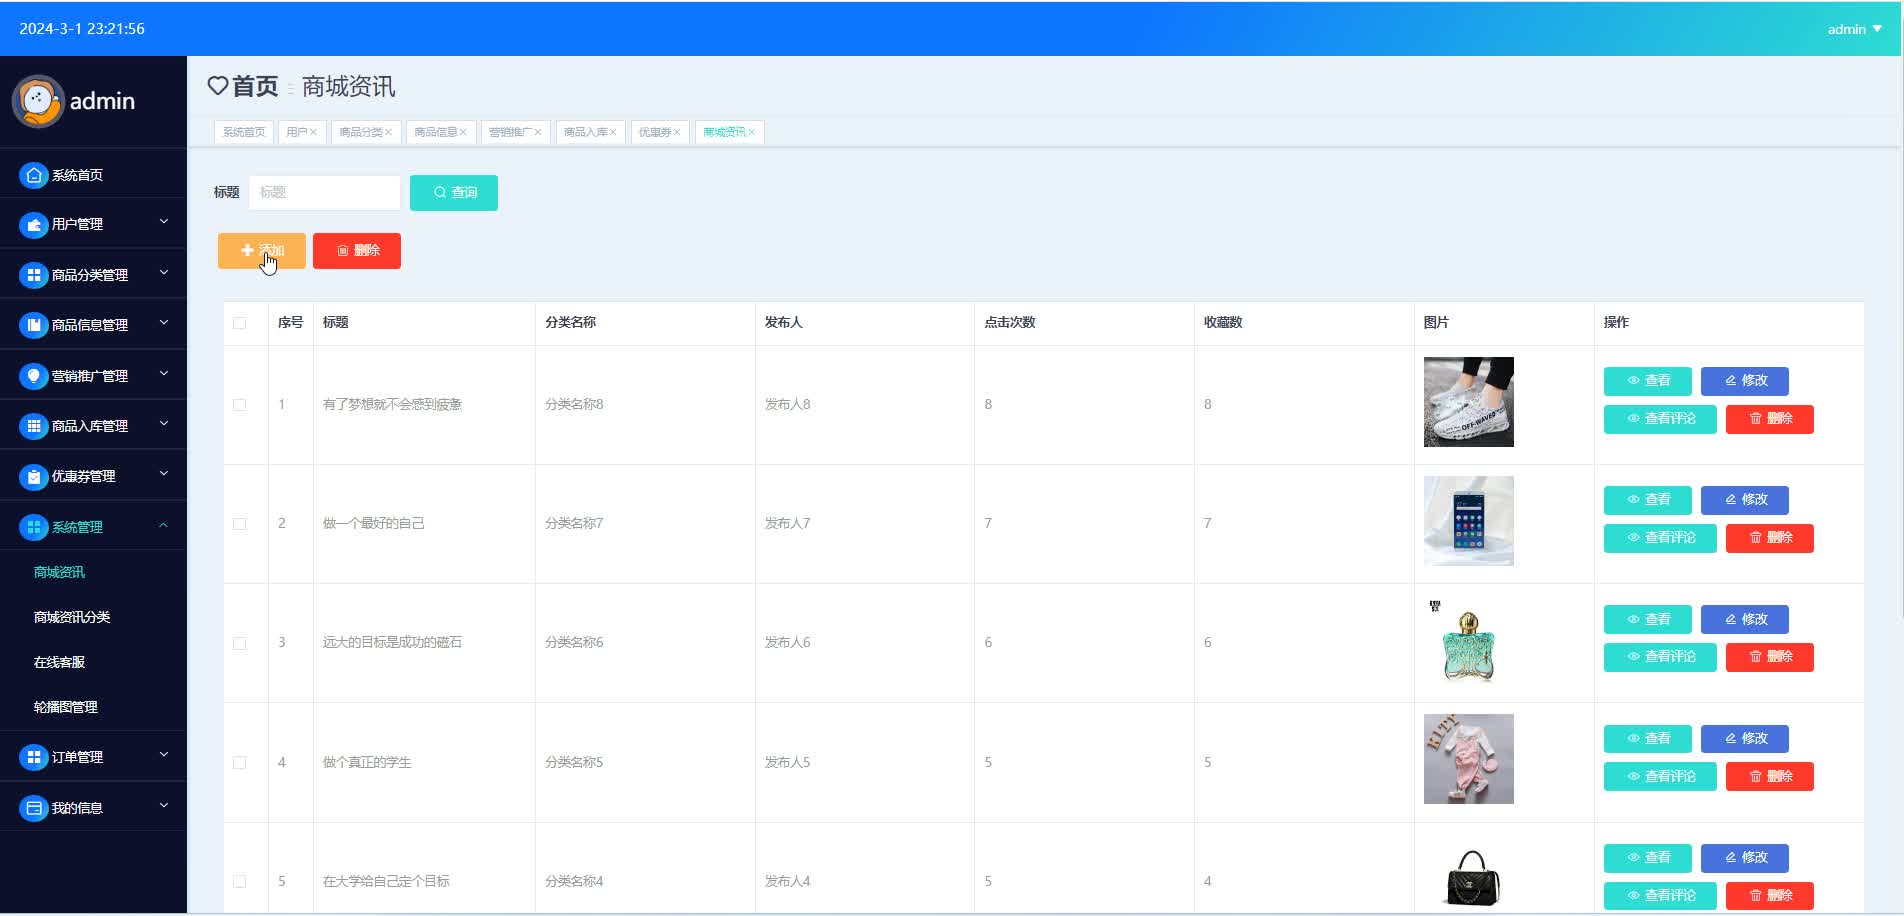Screen dimensions: 1904x916
Task: Collapse the 系统管理 menu arrow
Action: tap(164, 525)
